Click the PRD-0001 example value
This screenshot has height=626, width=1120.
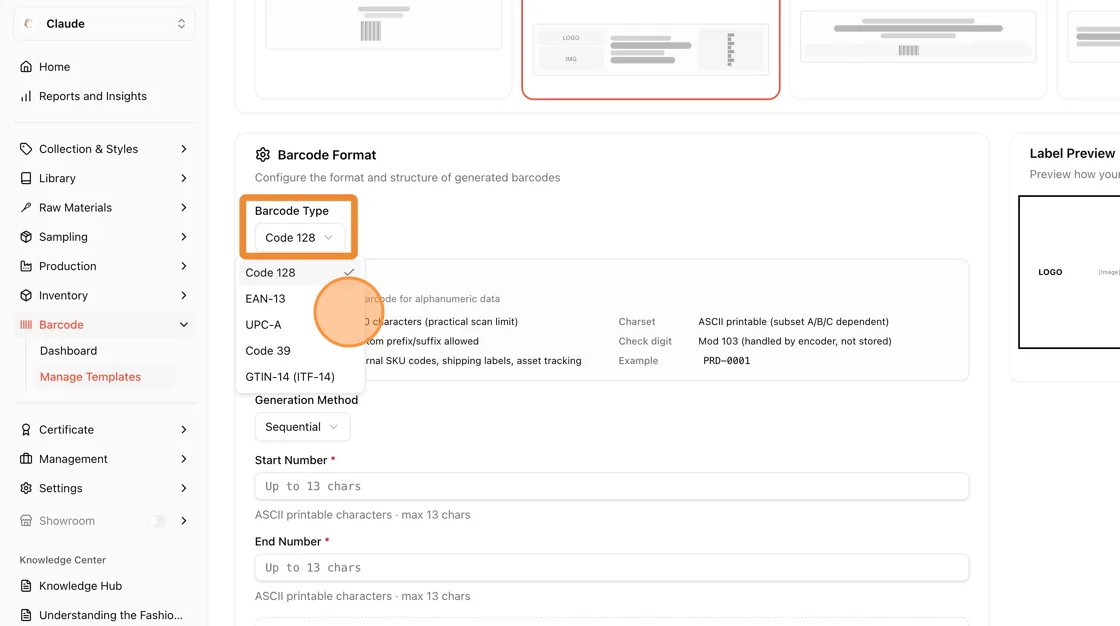(x=726, y=361)
